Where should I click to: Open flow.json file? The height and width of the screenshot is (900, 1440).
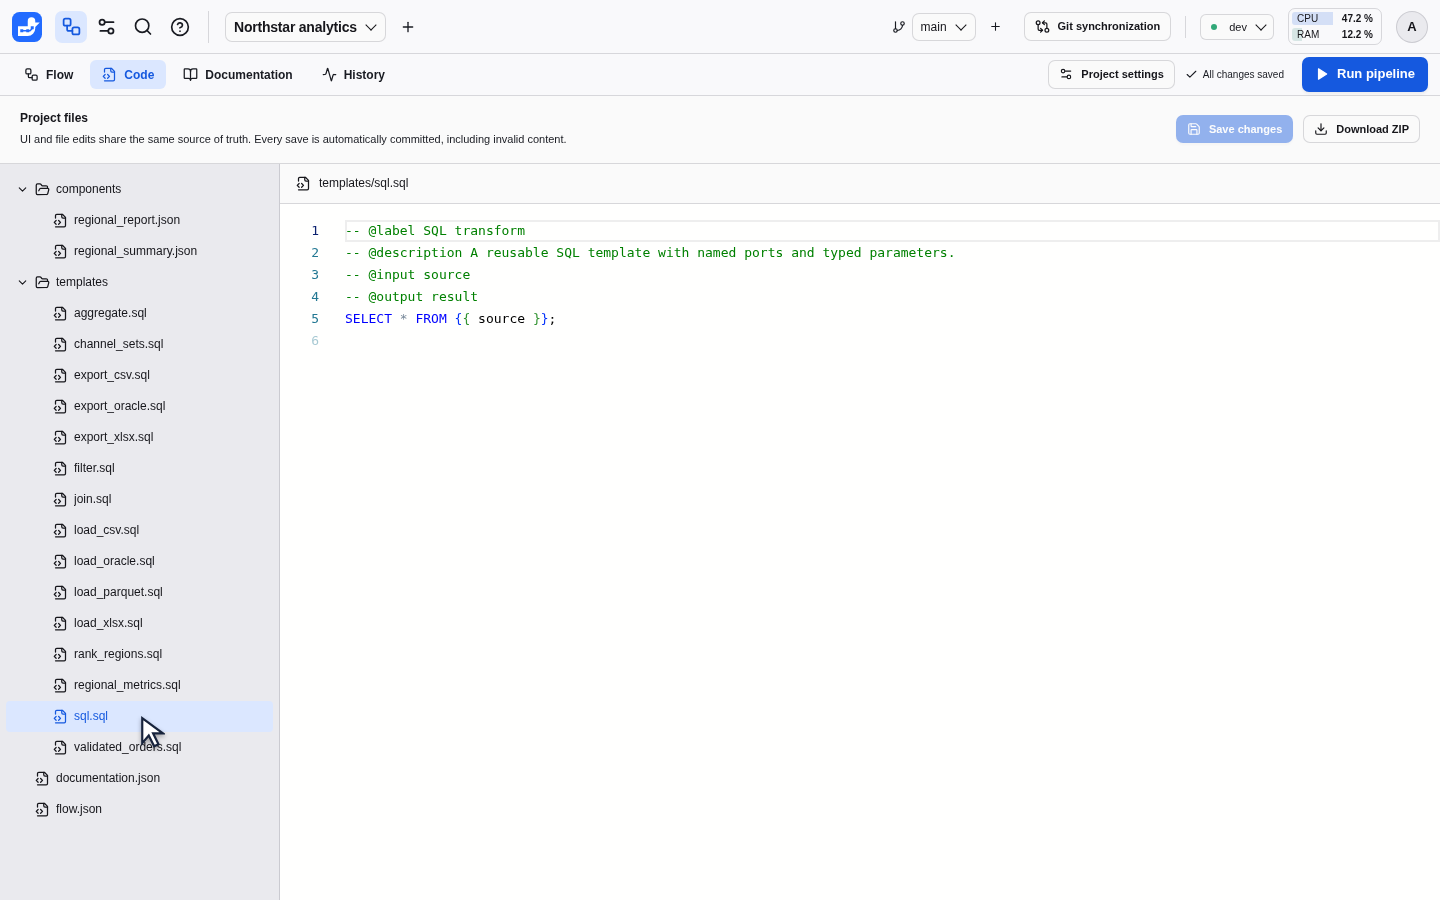(140, 809)
